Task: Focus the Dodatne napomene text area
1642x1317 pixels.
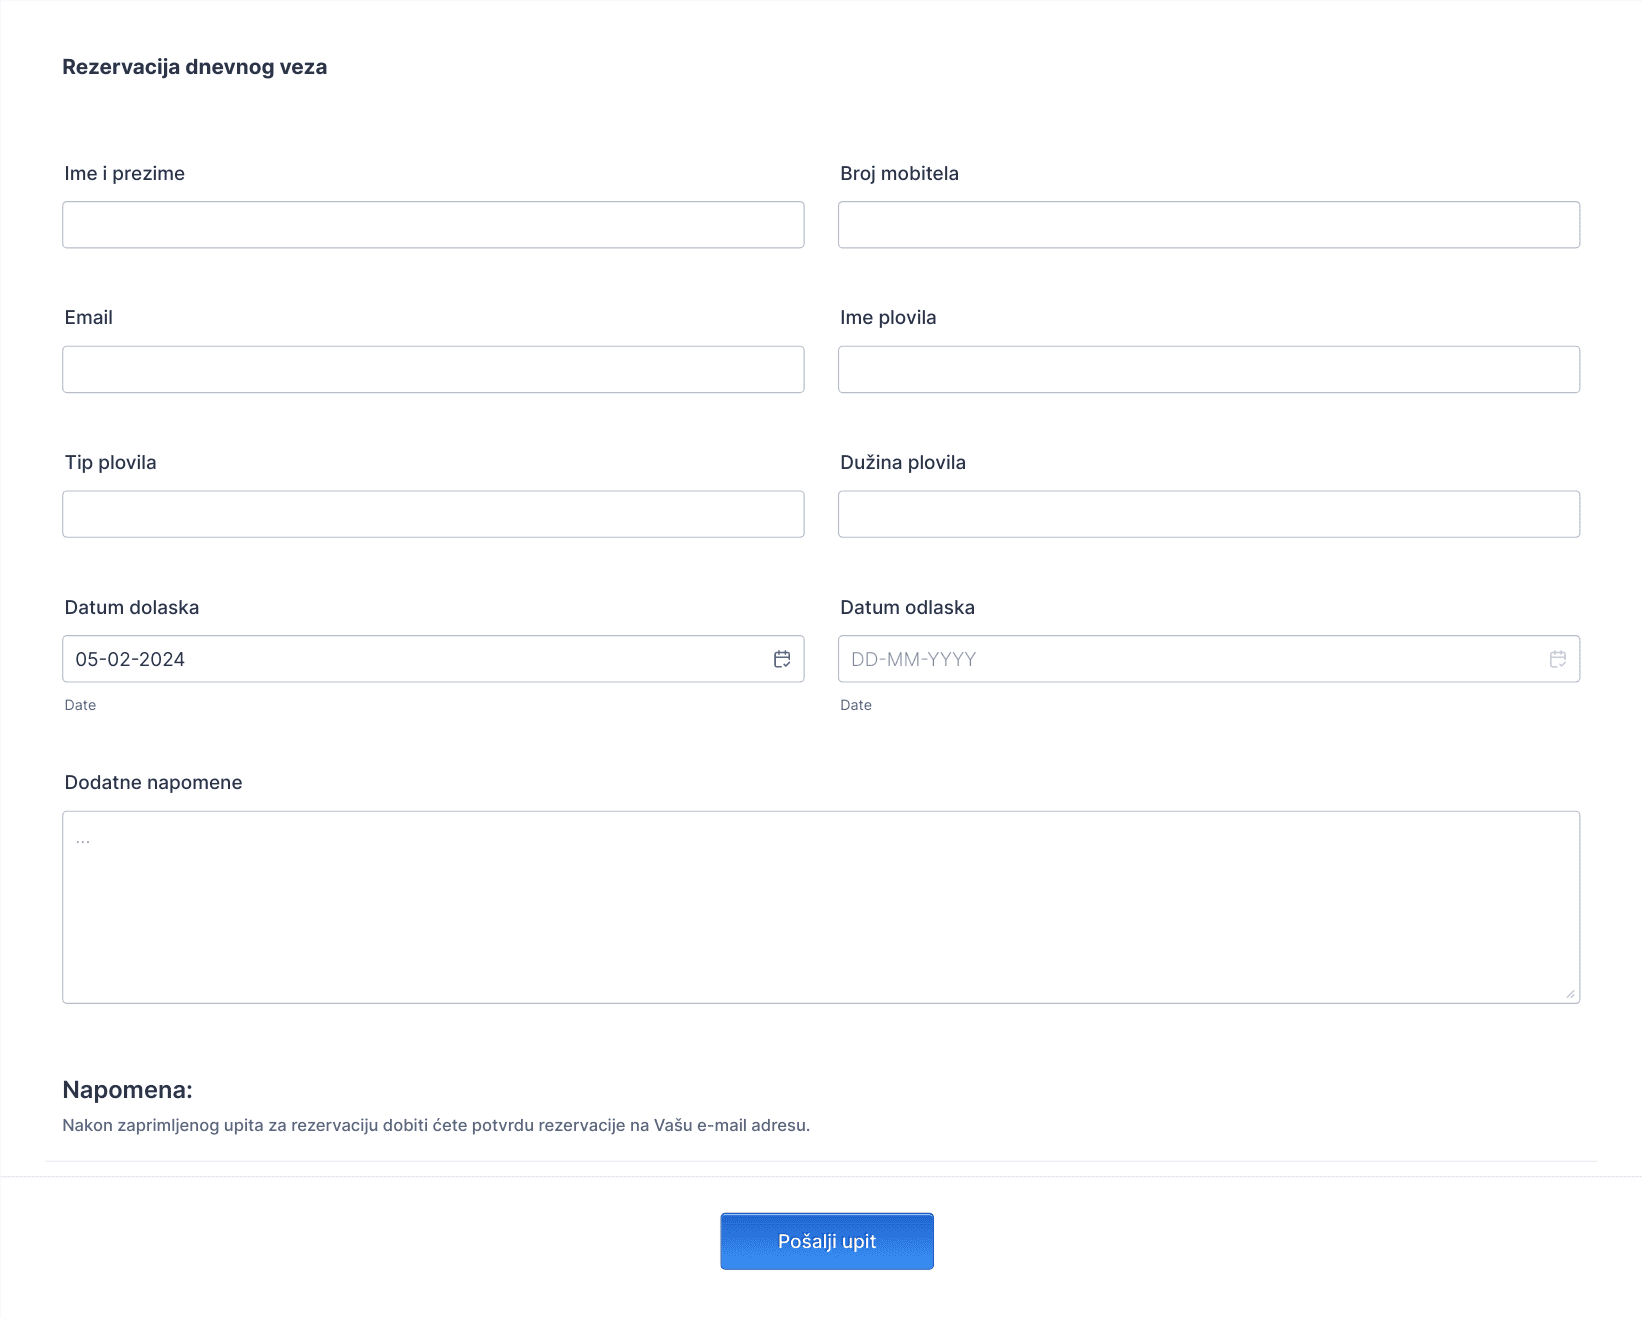Action: (x=820, y=907)
